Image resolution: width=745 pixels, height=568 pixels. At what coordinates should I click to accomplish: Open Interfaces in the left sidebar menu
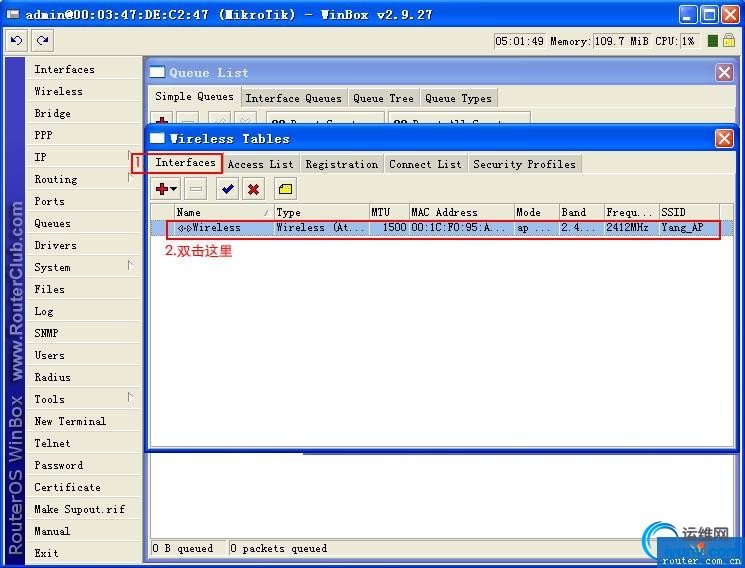tap(83, 69)
